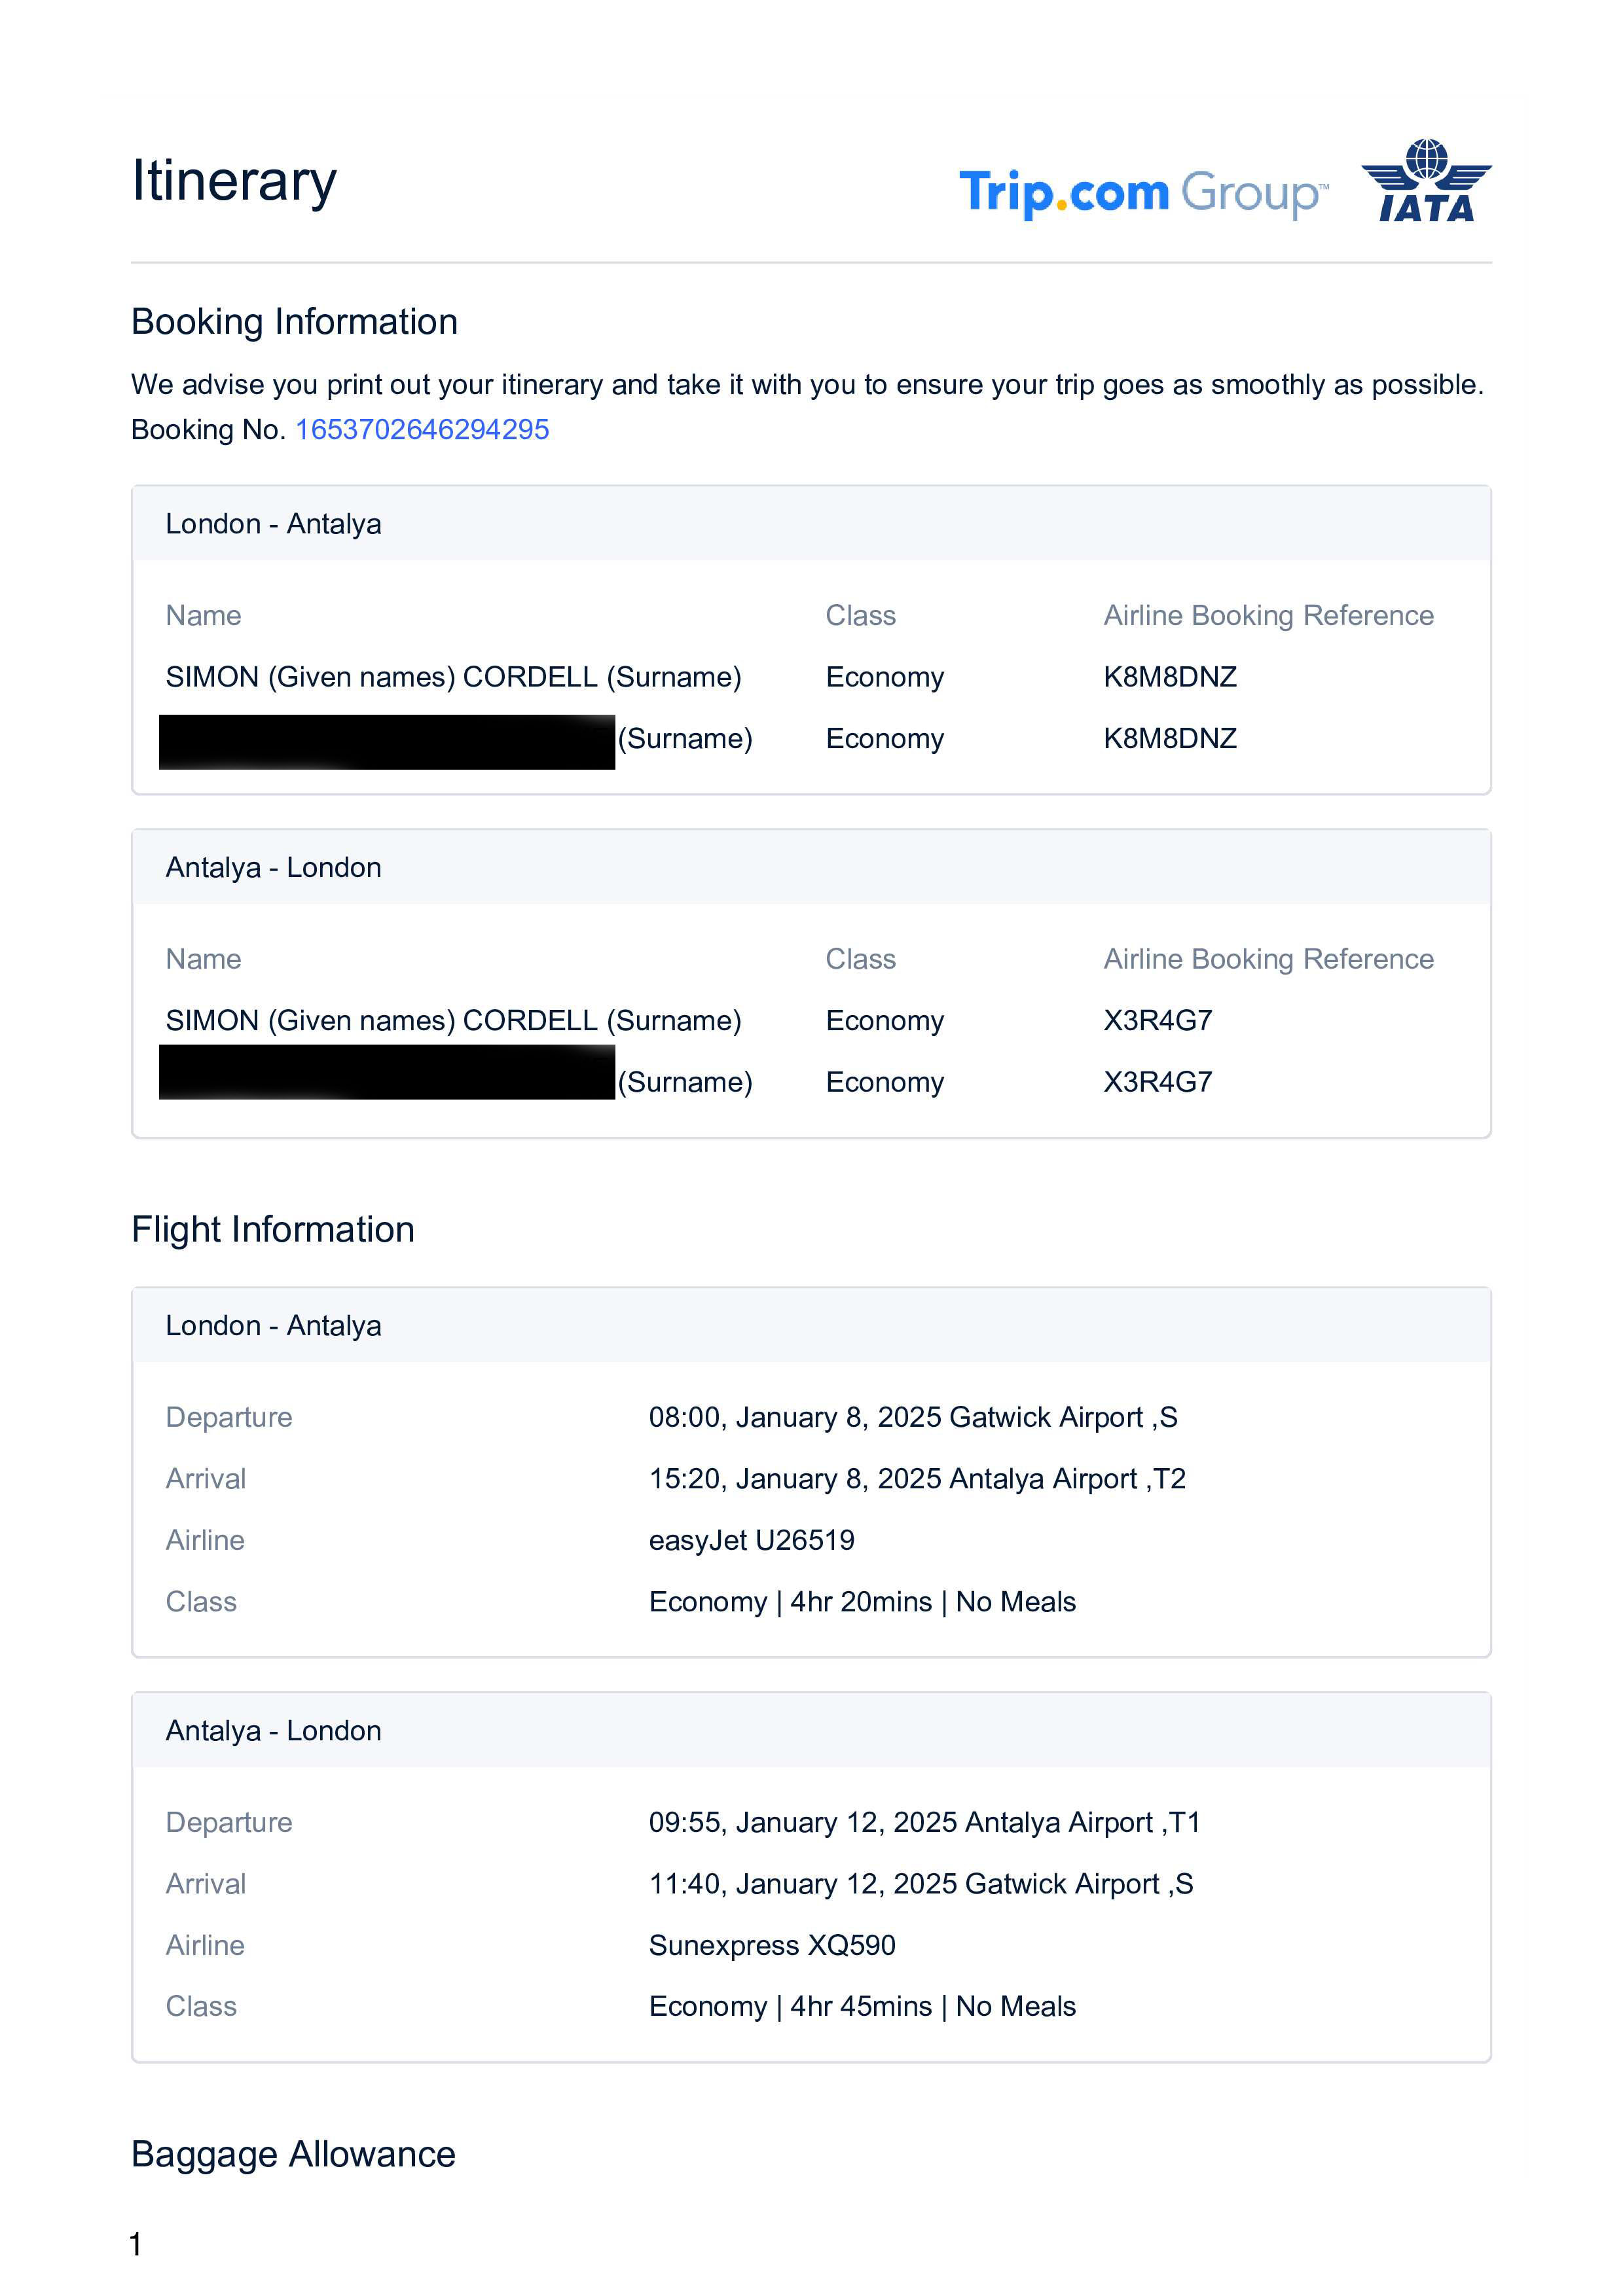Image resolution: width=1623 pixels, height=2296 pixels.
Task: Click the redacted name in London - Antalya
Action: [x=387, y=741]
